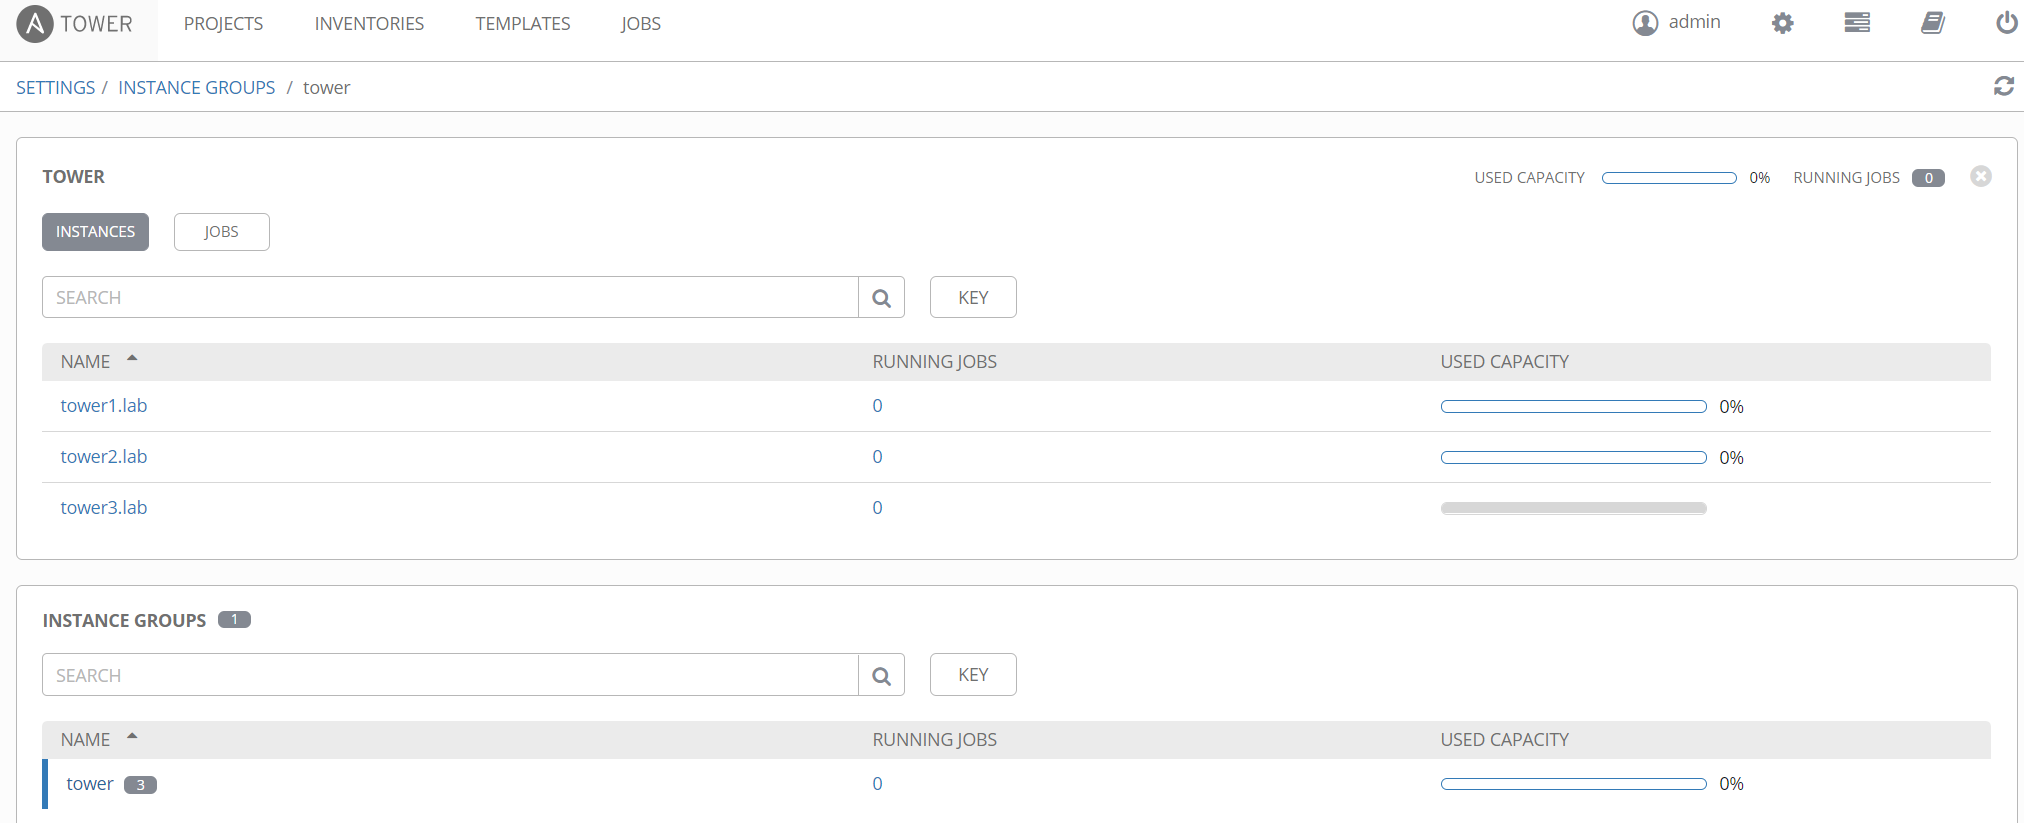Click search magnifier in instances panel

click(881, 297)
